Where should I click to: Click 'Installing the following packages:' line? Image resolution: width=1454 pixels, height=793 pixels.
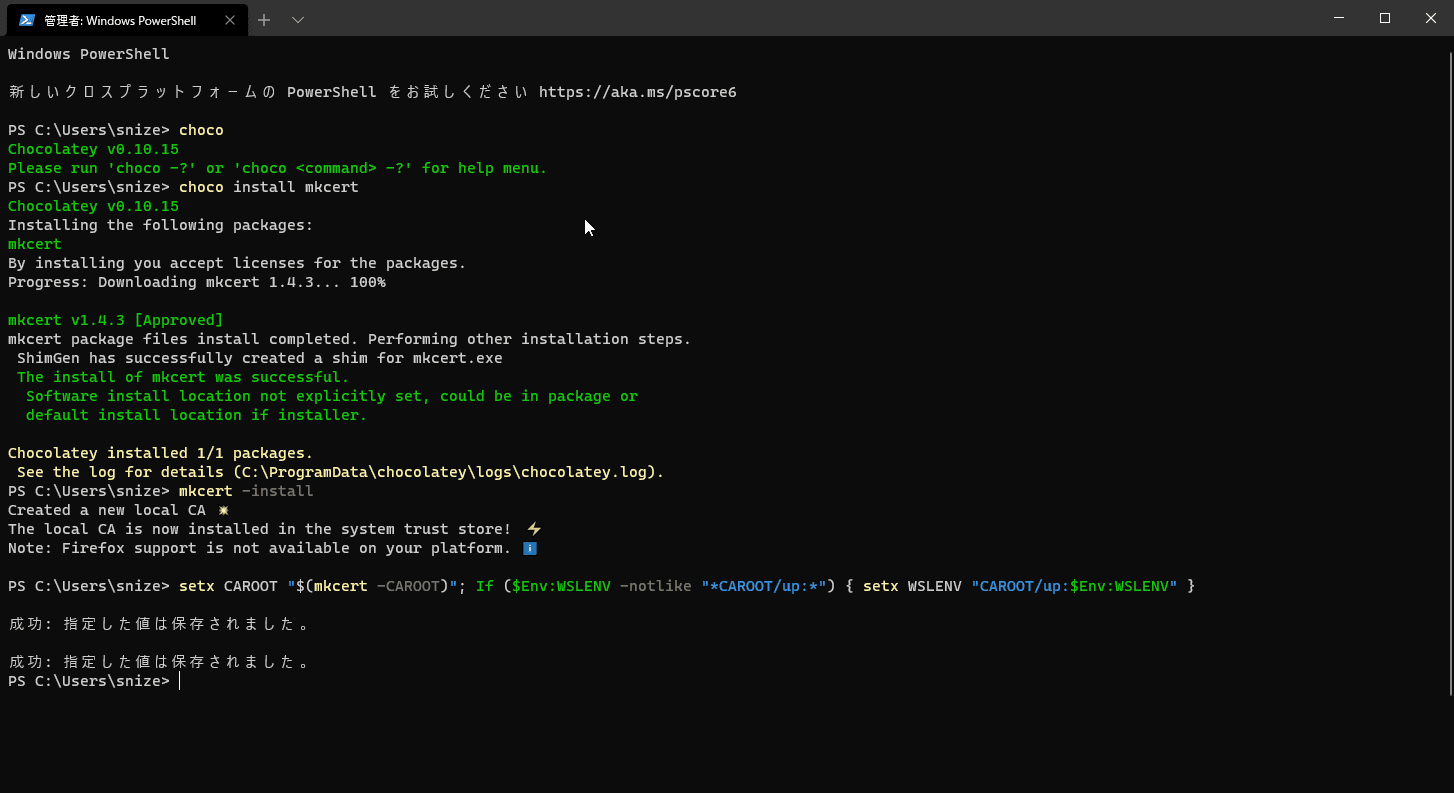click(x=161, y=225)
